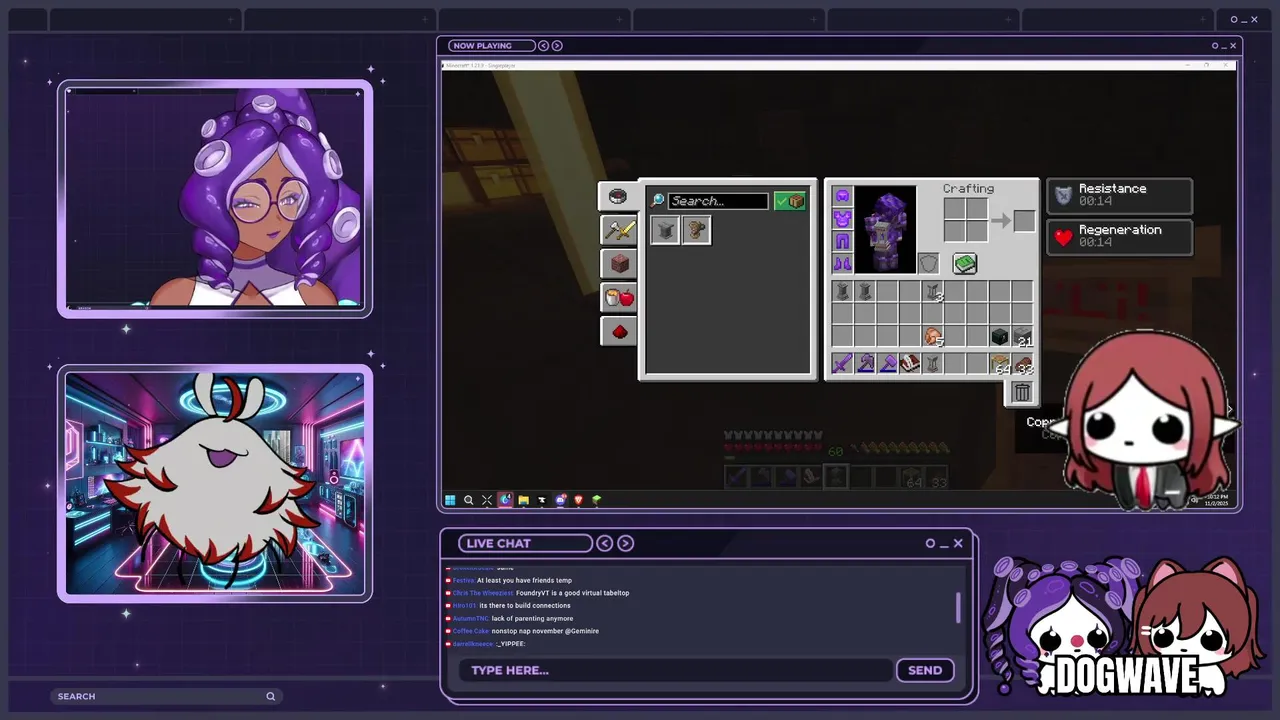Pick up the hotbar stack of 33
The width and height of the screenshot is (1280, 720).
[x=1022, y=364]
